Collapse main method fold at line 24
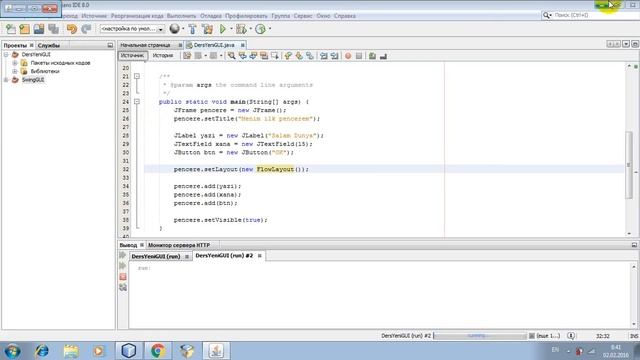 click(137, 102)
